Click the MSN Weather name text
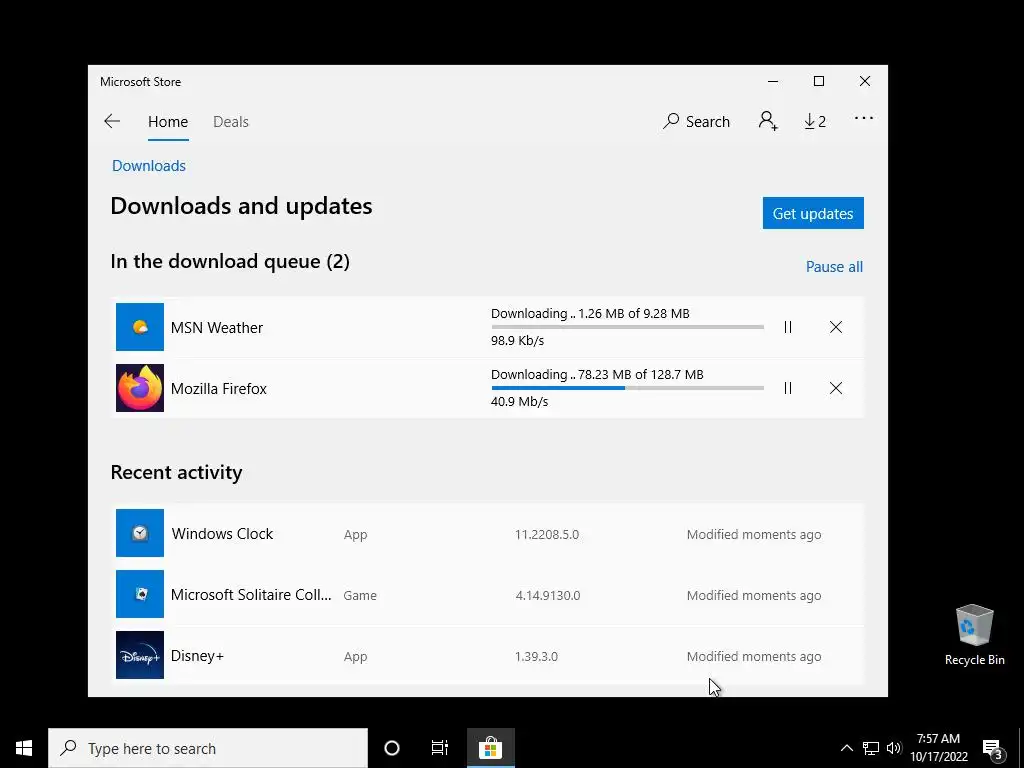1024x768 pixels. click(217, 328)
